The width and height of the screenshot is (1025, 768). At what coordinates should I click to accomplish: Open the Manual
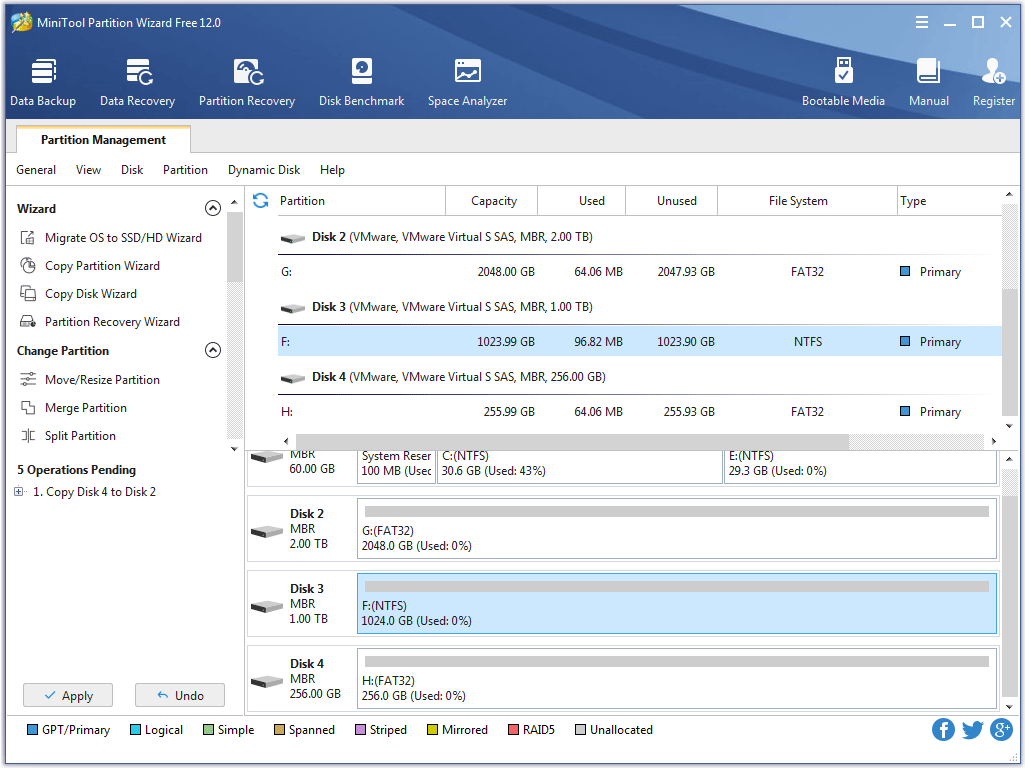tap(928, 82)
